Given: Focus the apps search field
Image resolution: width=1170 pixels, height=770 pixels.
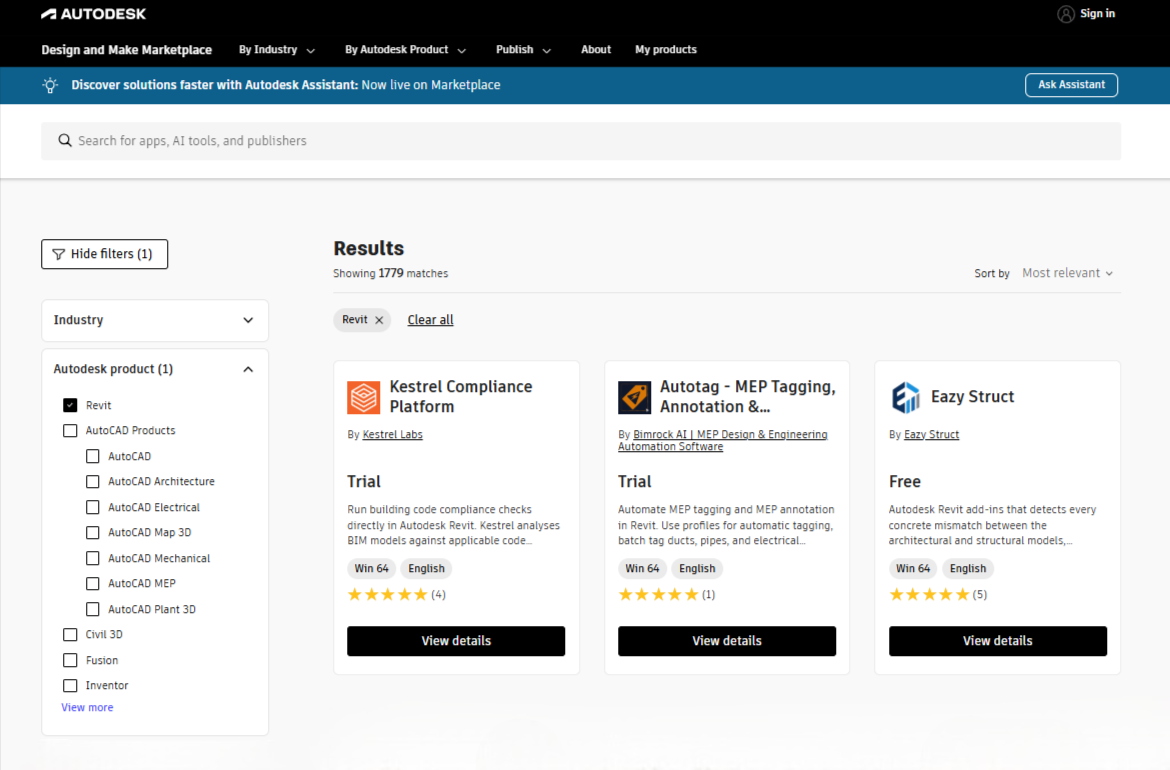Looking at the screenshot, I should pyautogui.click(x=581, y=141).
